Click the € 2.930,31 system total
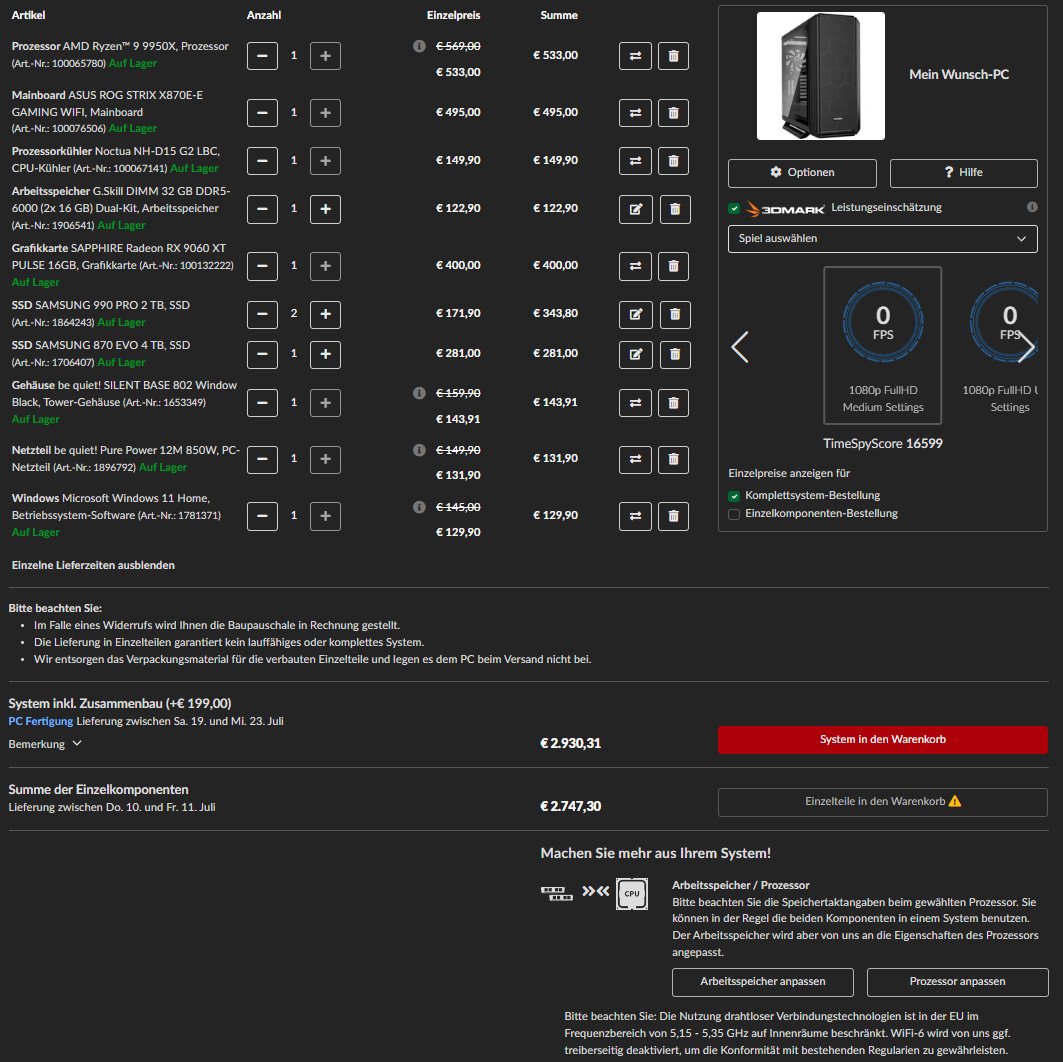The image size is (1063, 1062). tap(570, 743)
